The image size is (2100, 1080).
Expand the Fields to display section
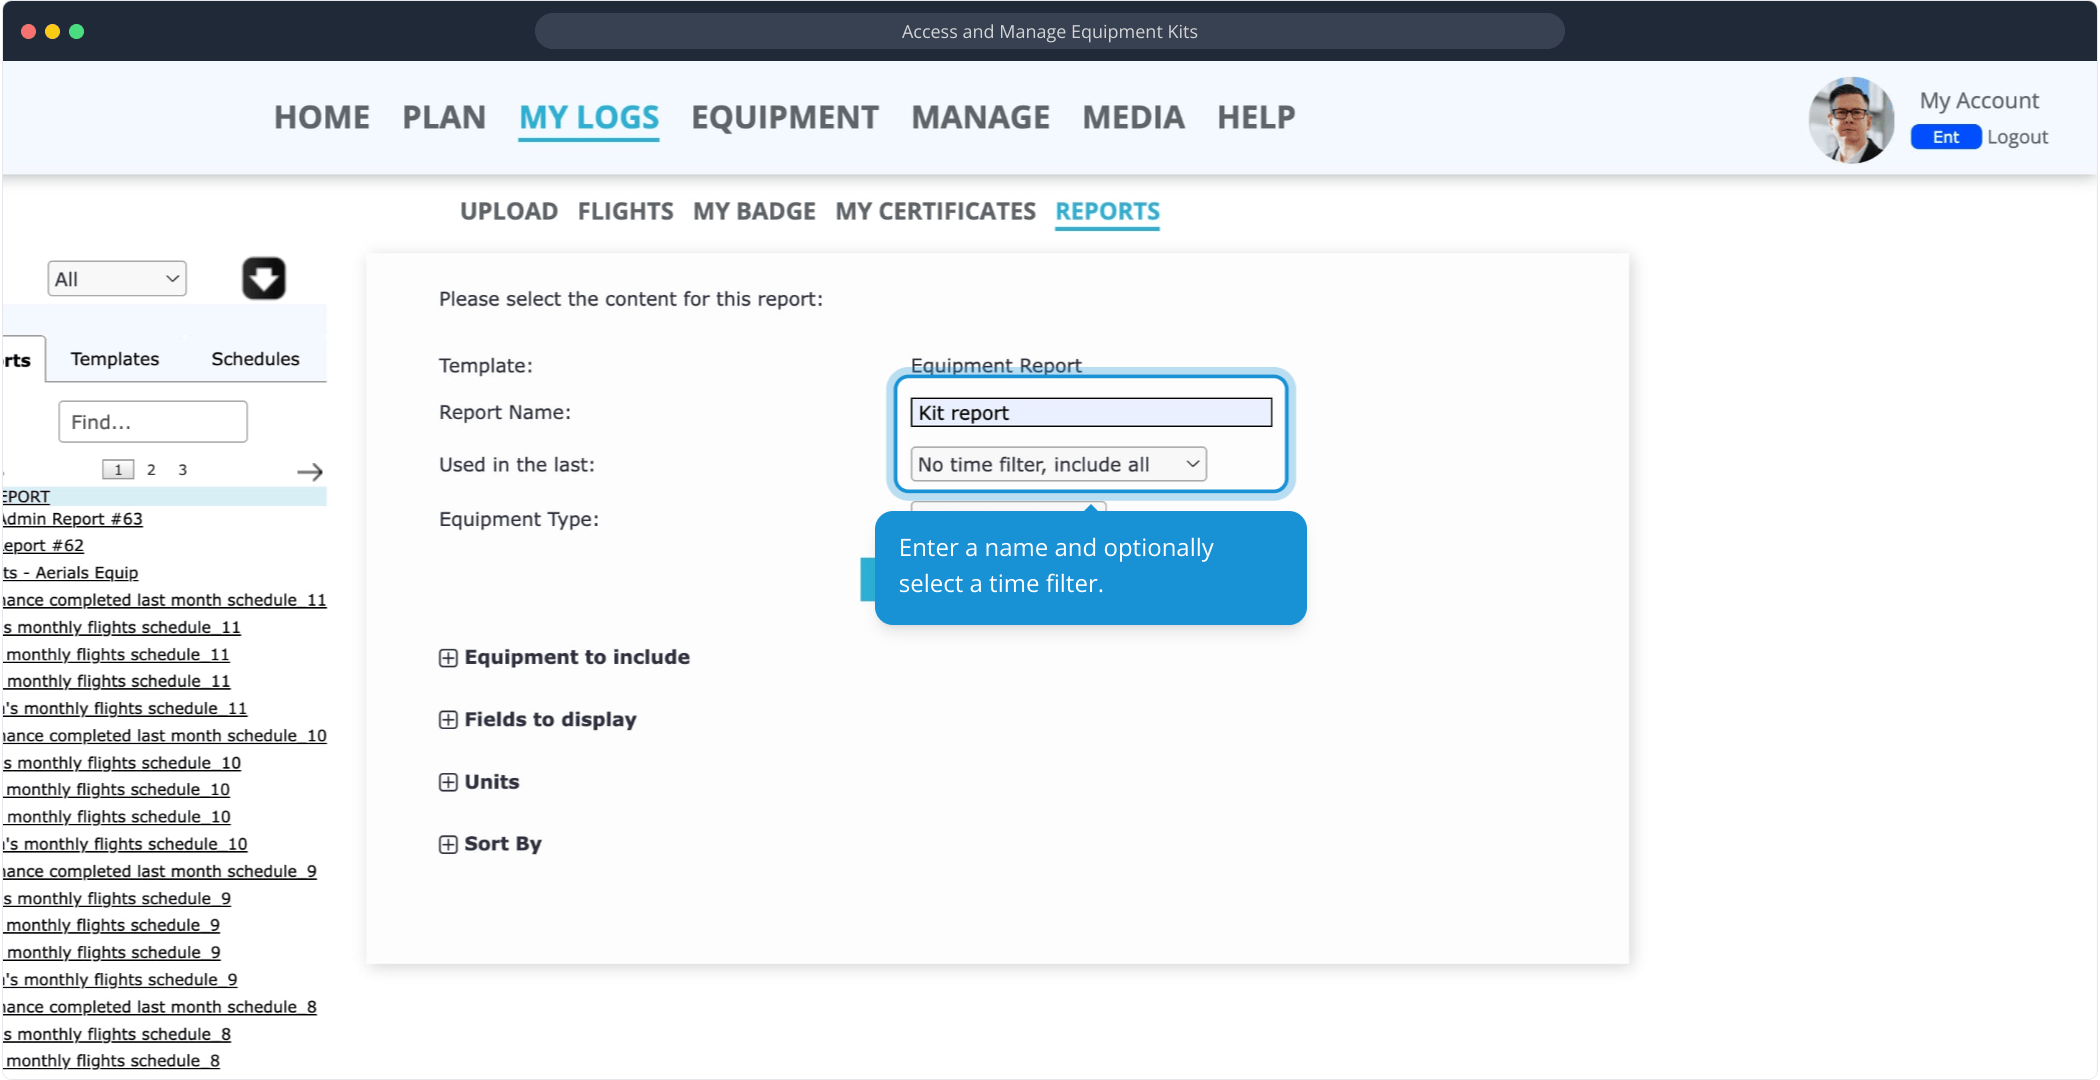448,720
